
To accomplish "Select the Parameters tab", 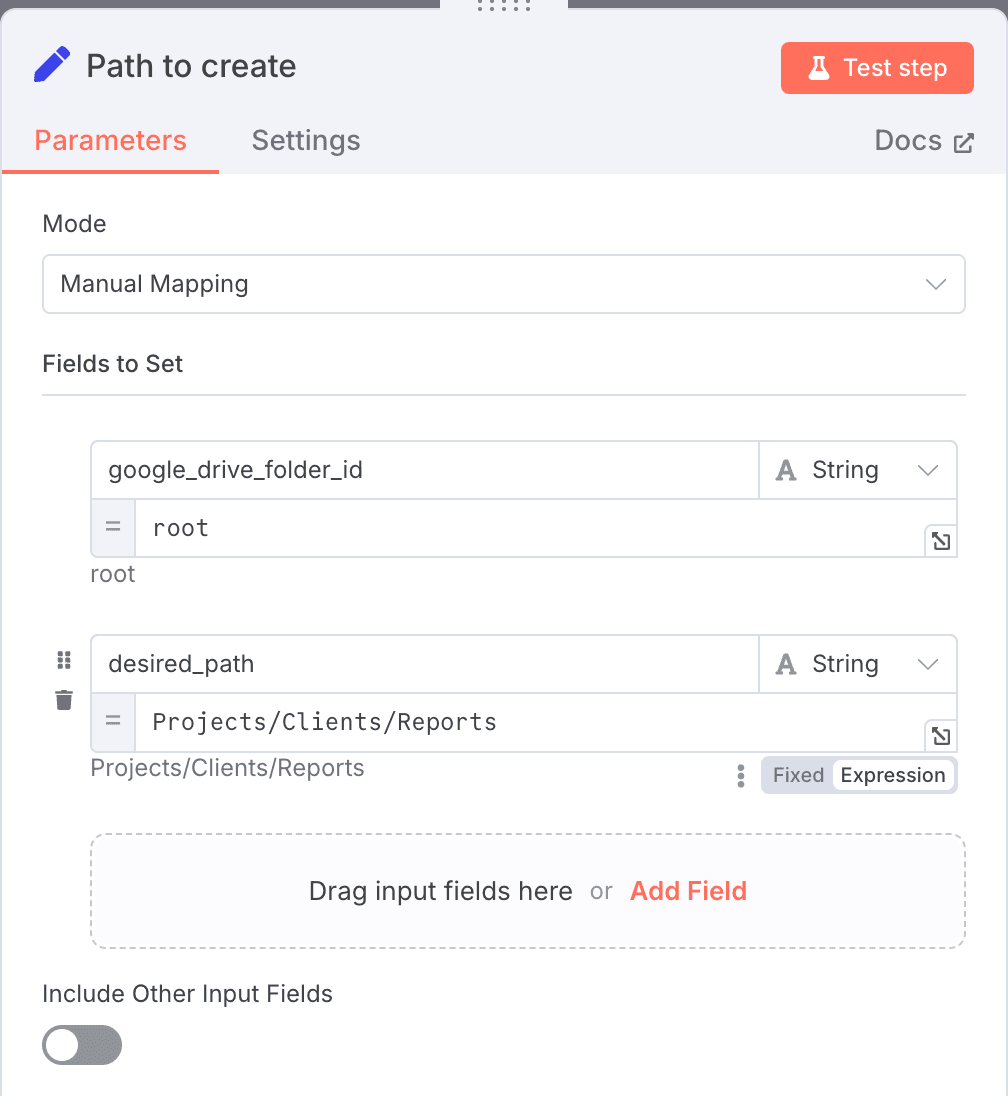I will tap(110, 140).
